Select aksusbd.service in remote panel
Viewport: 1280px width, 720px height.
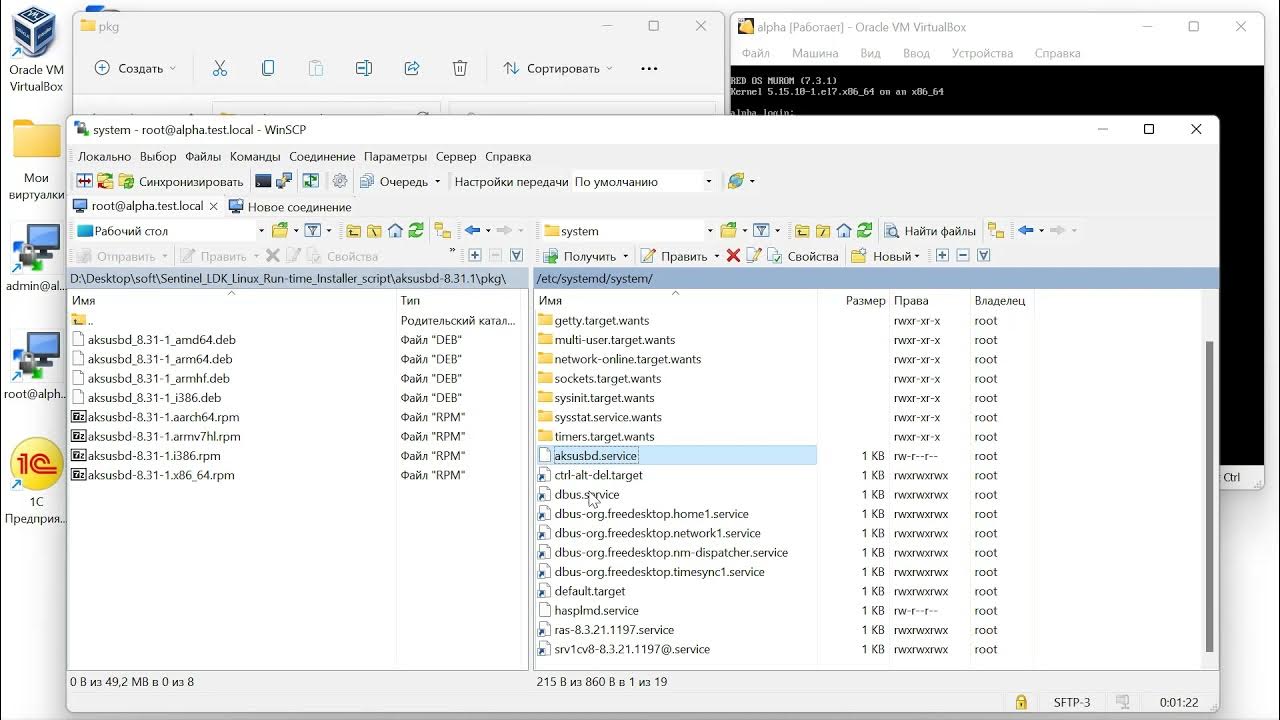click(596, 456)
